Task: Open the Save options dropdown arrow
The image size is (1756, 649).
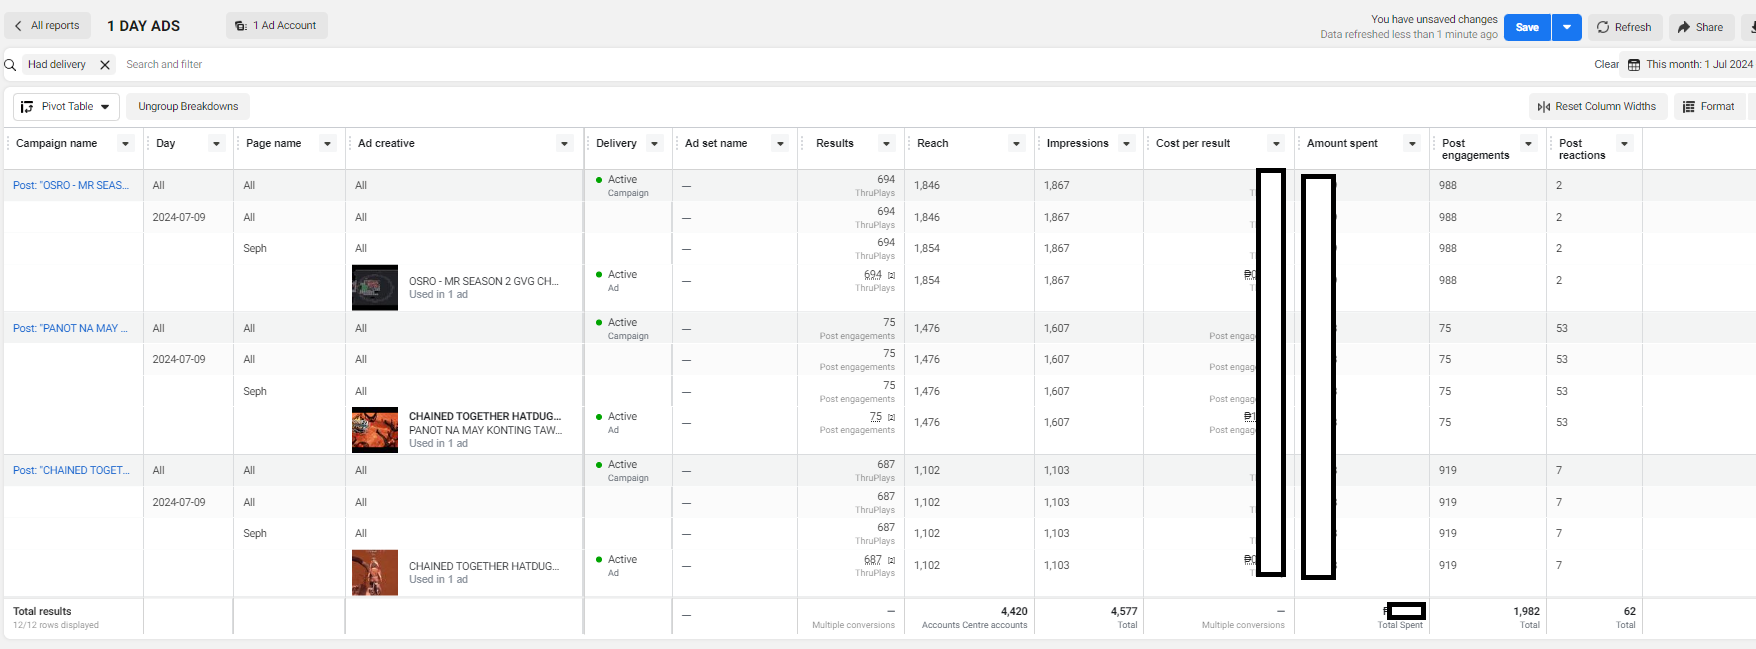Action: 1567,27
